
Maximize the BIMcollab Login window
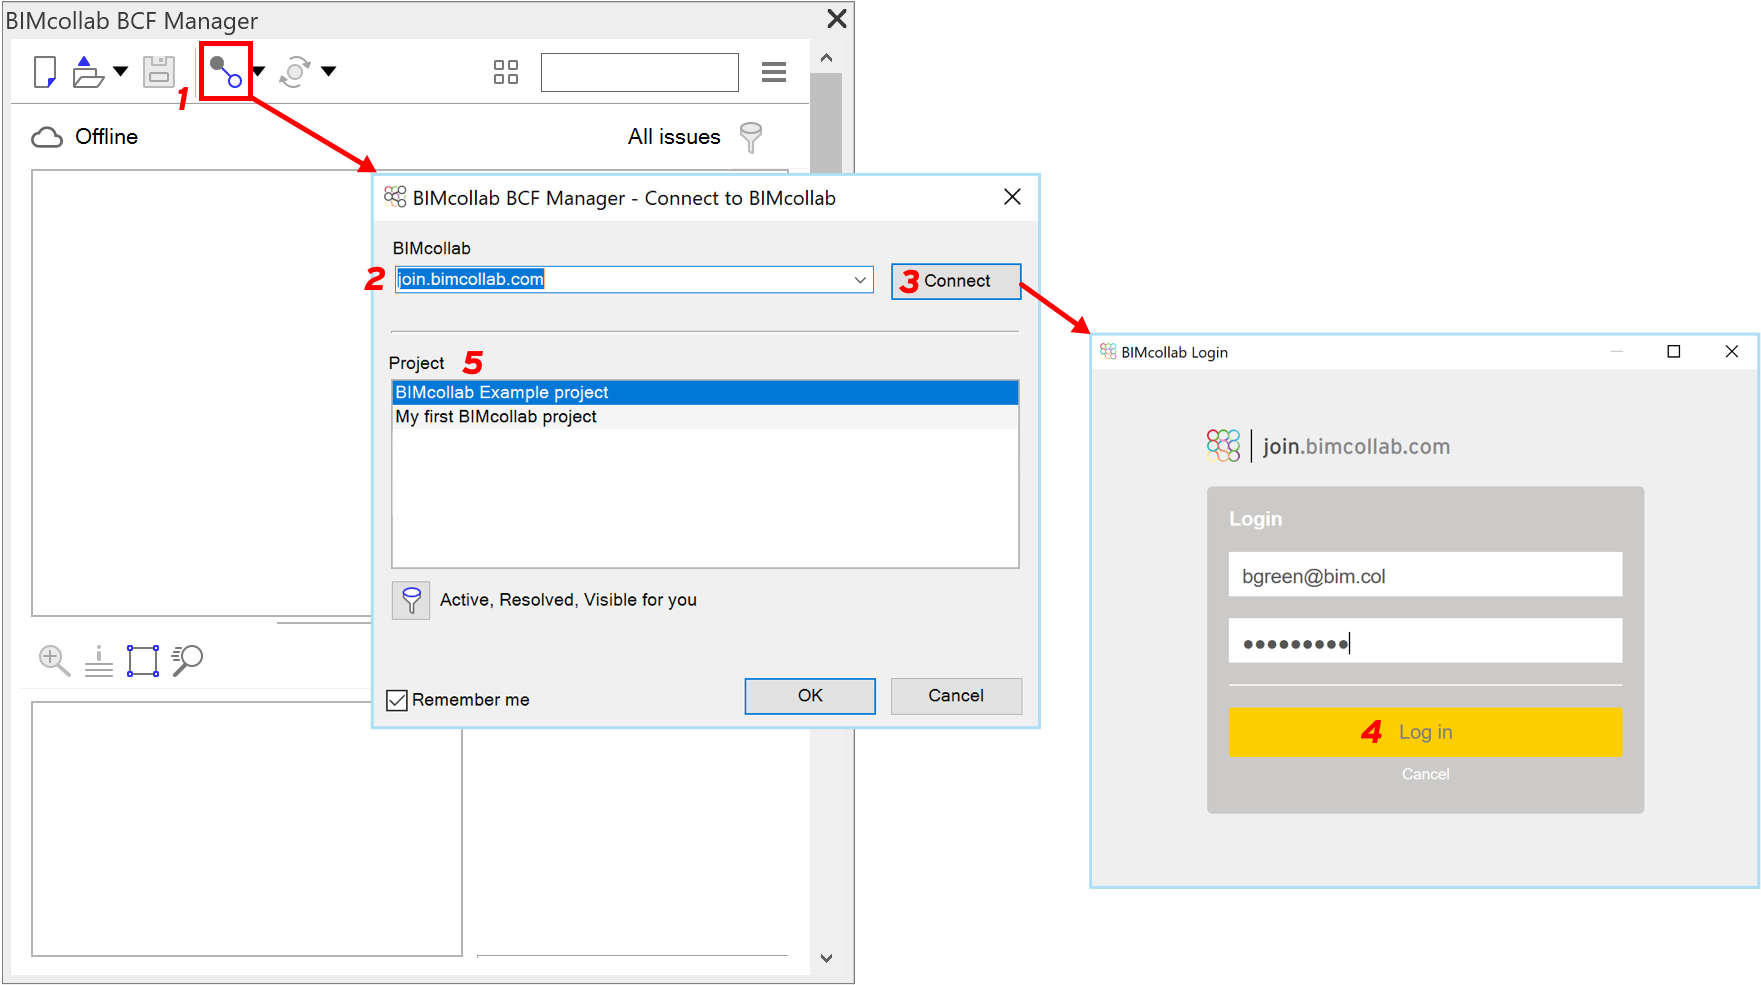(x=1674, y=351)
